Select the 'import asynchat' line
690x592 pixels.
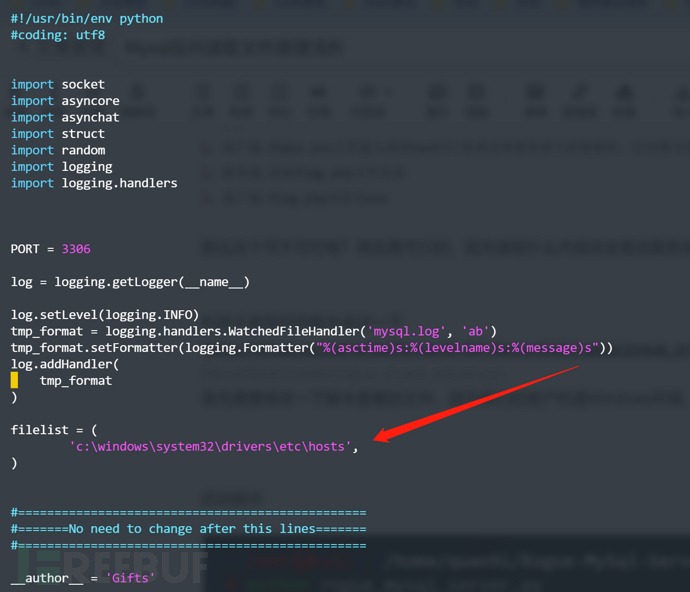(x=65, y=118)
